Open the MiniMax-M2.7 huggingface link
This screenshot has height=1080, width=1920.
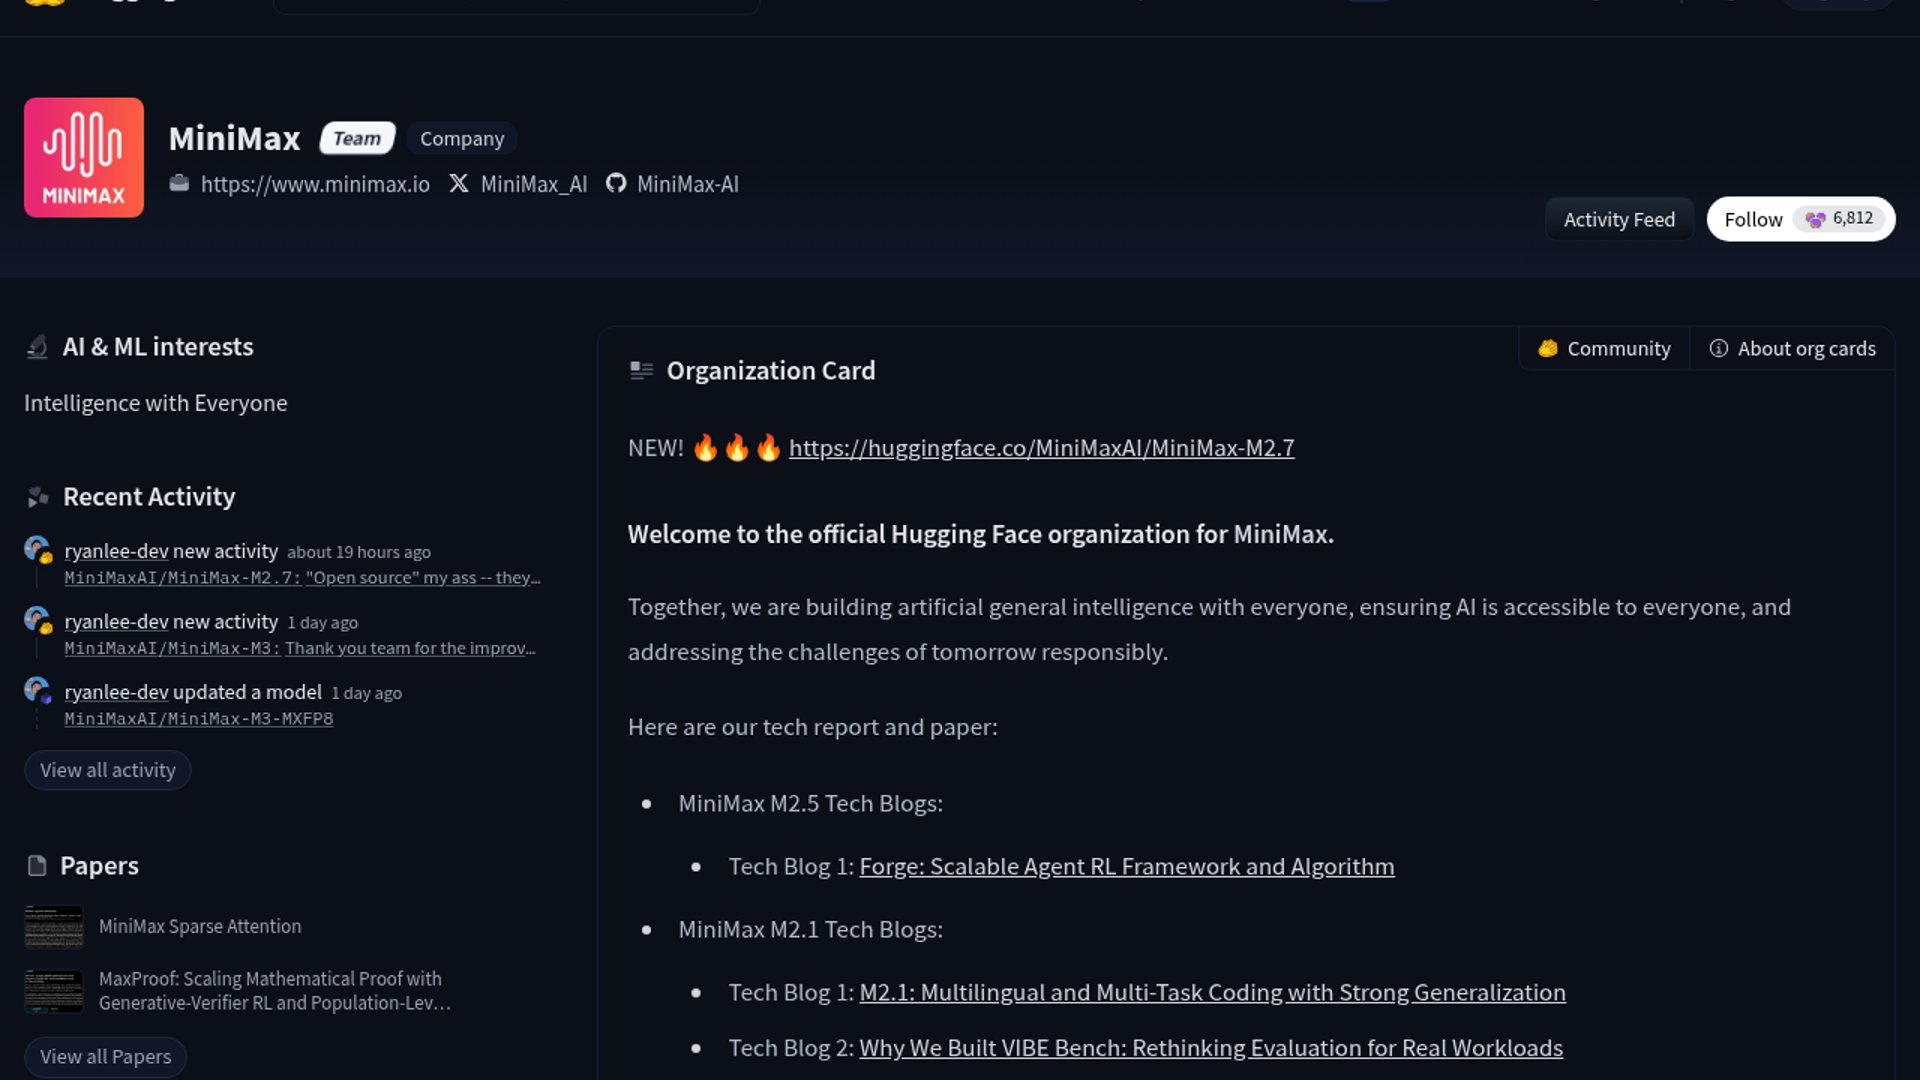pos(1041,448)
